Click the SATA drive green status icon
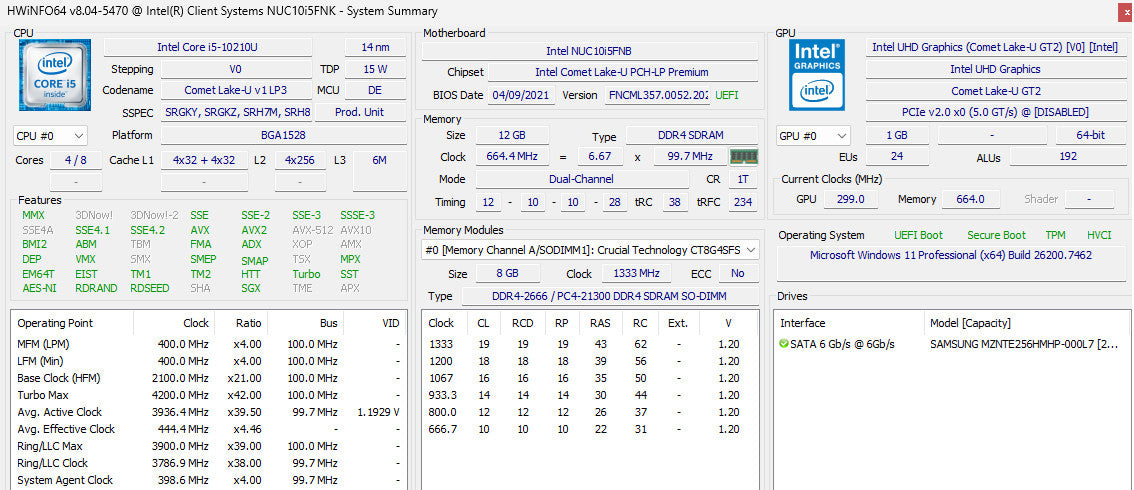Screen dimensions: 1134x490 [x=784, y=344]
